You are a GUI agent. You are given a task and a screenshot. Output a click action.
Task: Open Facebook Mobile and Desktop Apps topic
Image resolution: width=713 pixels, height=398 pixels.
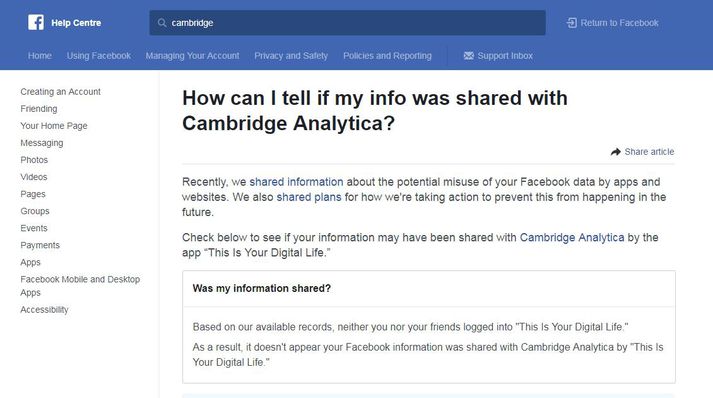click(x=80, y=286)
